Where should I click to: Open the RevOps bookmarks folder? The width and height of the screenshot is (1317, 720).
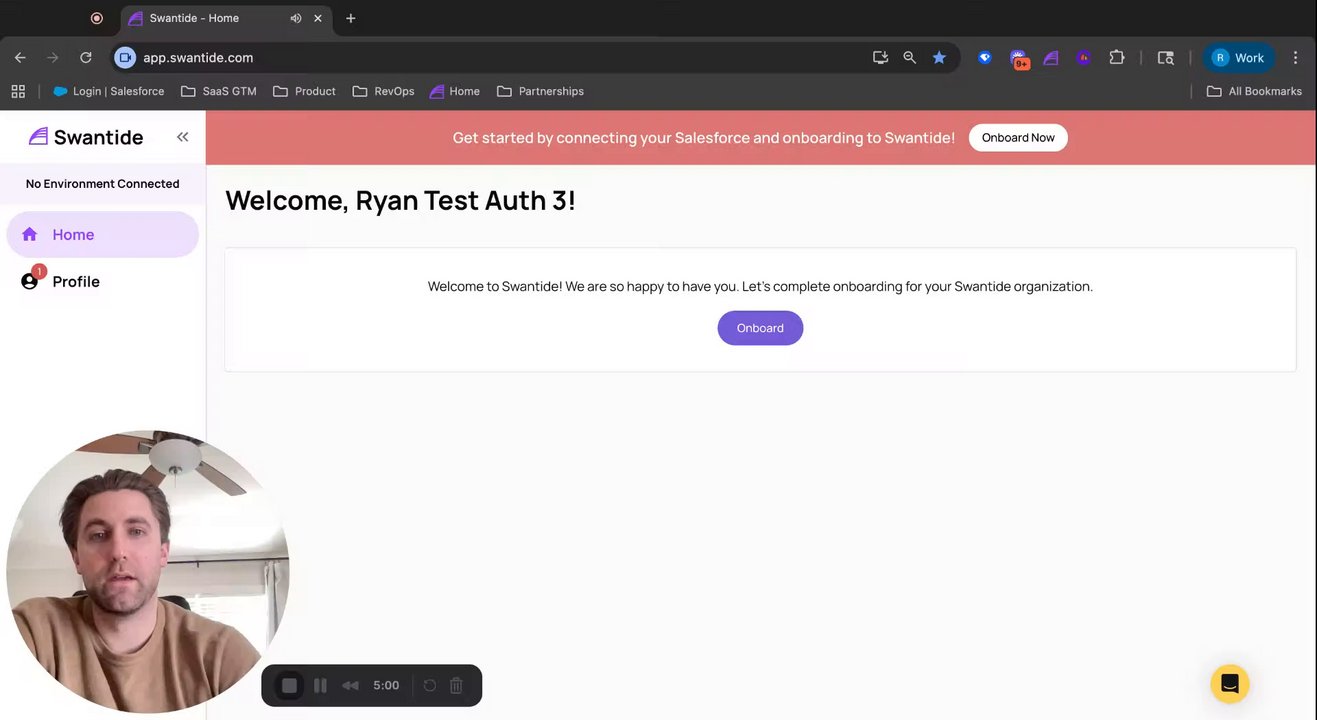(x=383, y=91)
